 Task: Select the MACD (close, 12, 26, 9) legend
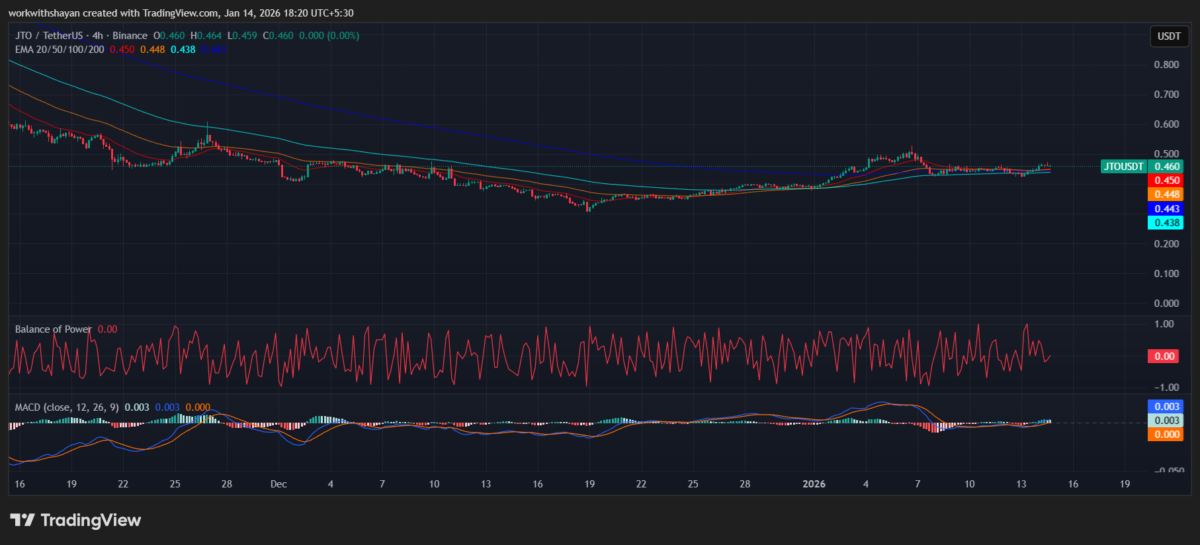[66, 407]
